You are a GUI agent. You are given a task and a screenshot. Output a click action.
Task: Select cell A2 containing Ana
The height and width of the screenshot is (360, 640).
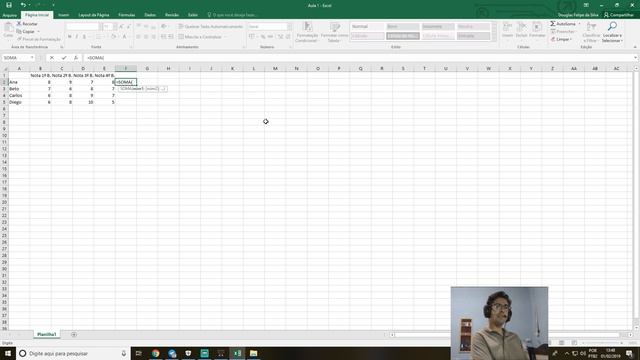[x=19, y=82]
